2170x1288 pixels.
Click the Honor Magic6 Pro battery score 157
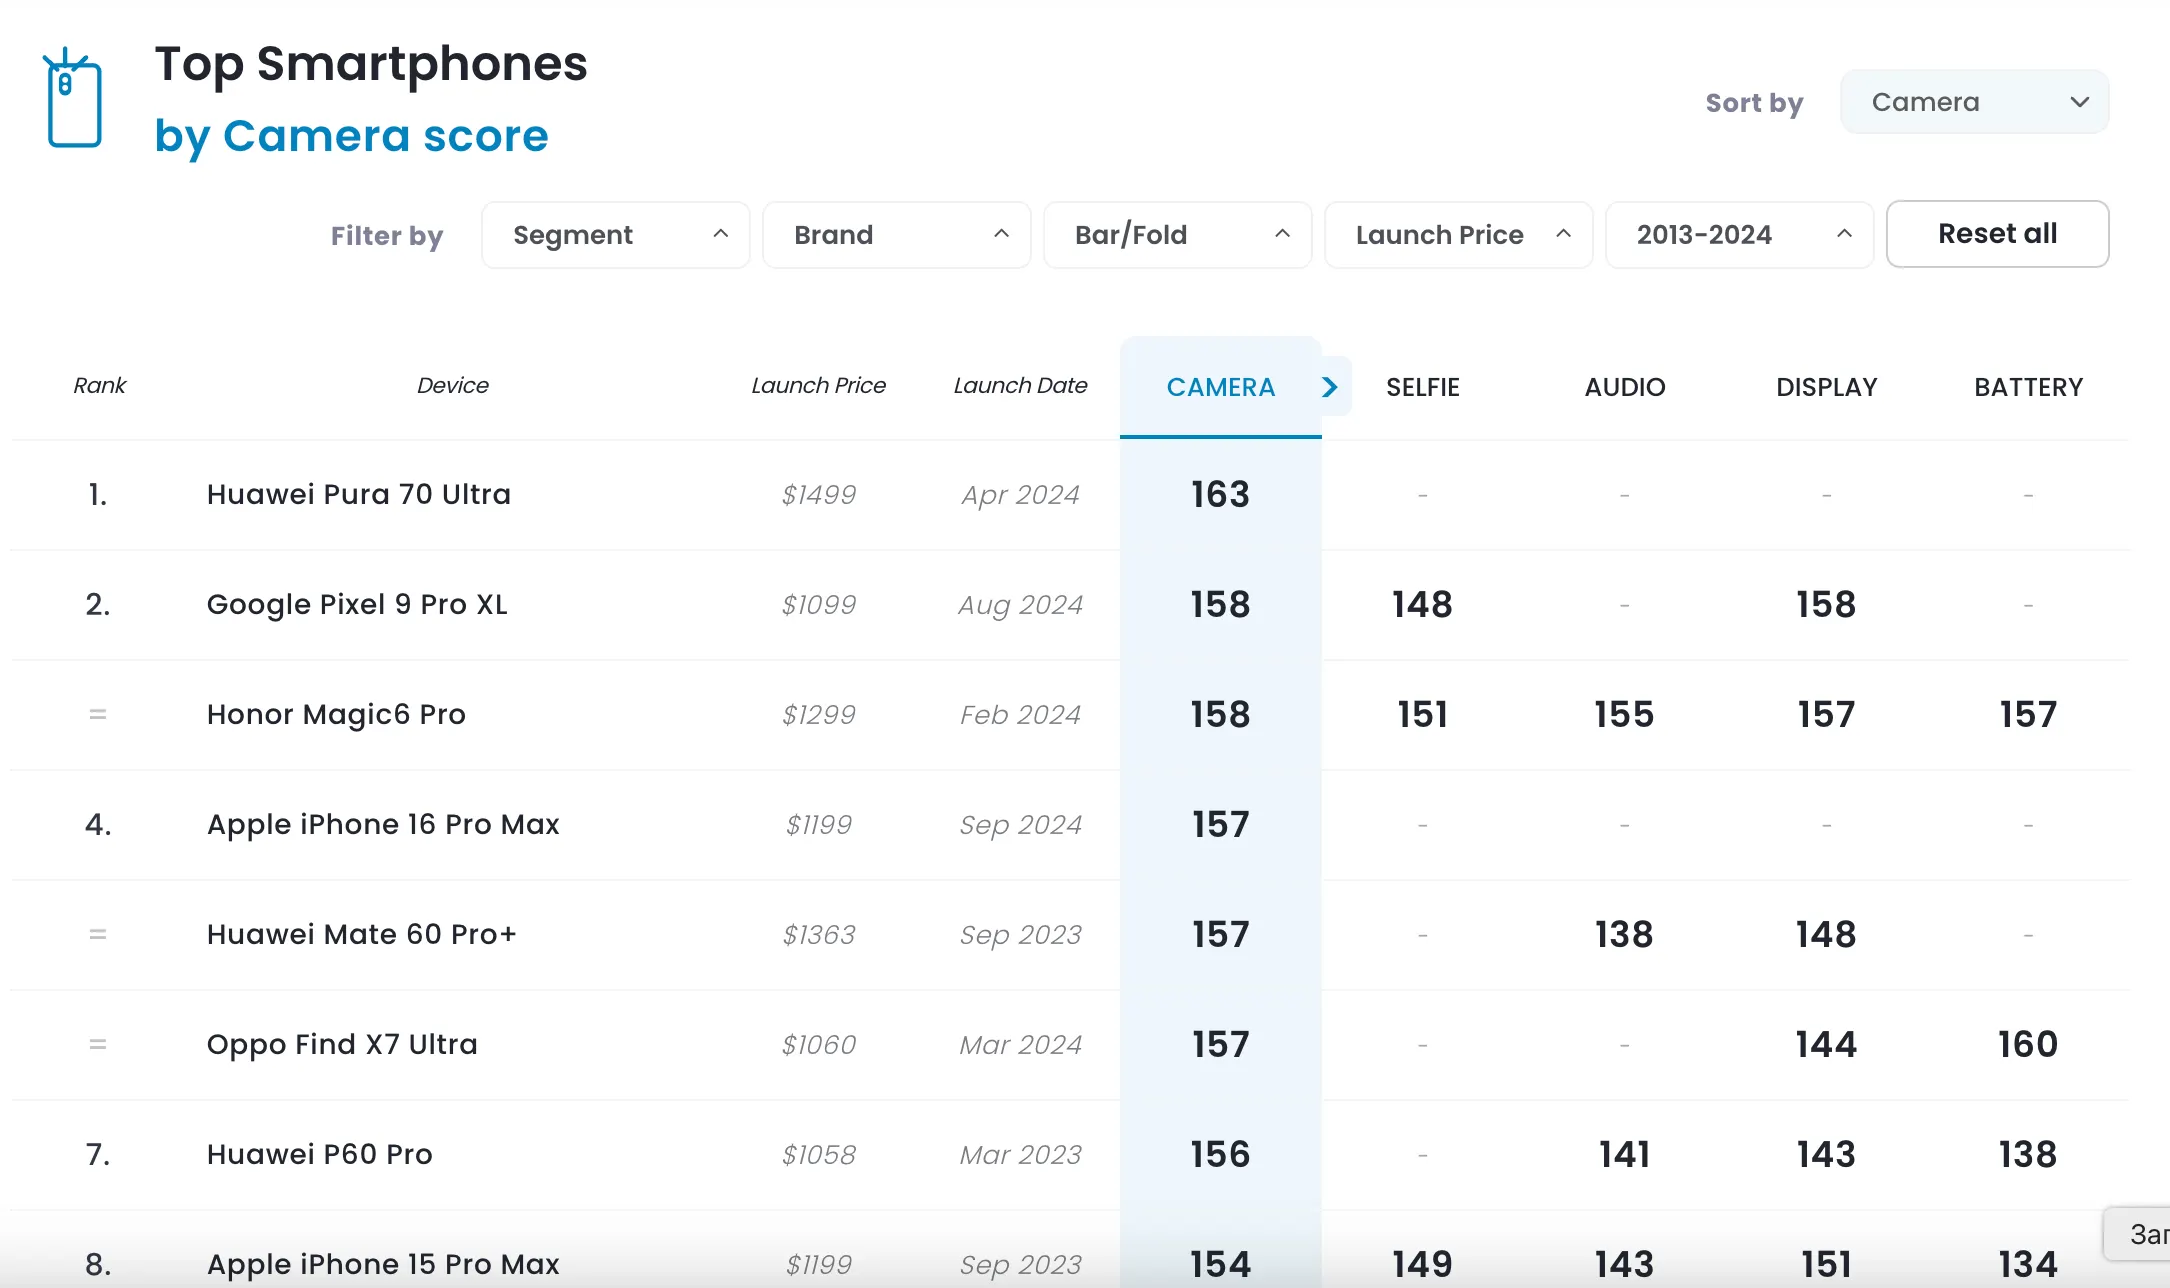click(x=2028, y=714)
